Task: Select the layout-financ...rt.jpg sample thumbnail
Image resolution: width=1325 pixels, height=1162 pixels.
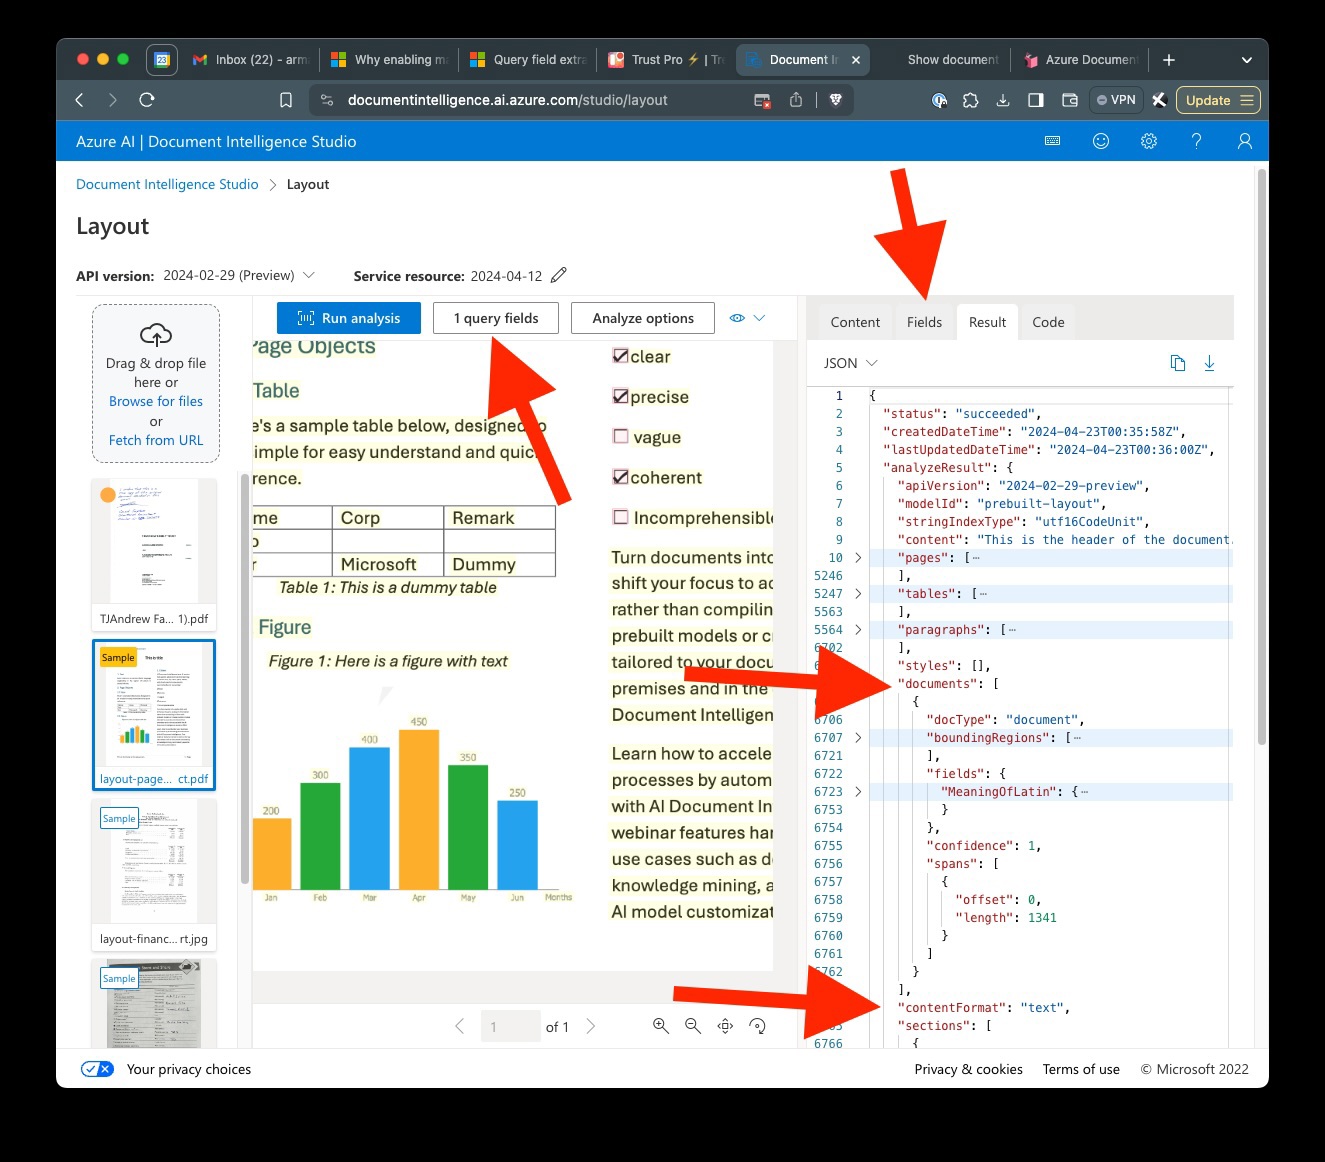Action: pos(154,874)
